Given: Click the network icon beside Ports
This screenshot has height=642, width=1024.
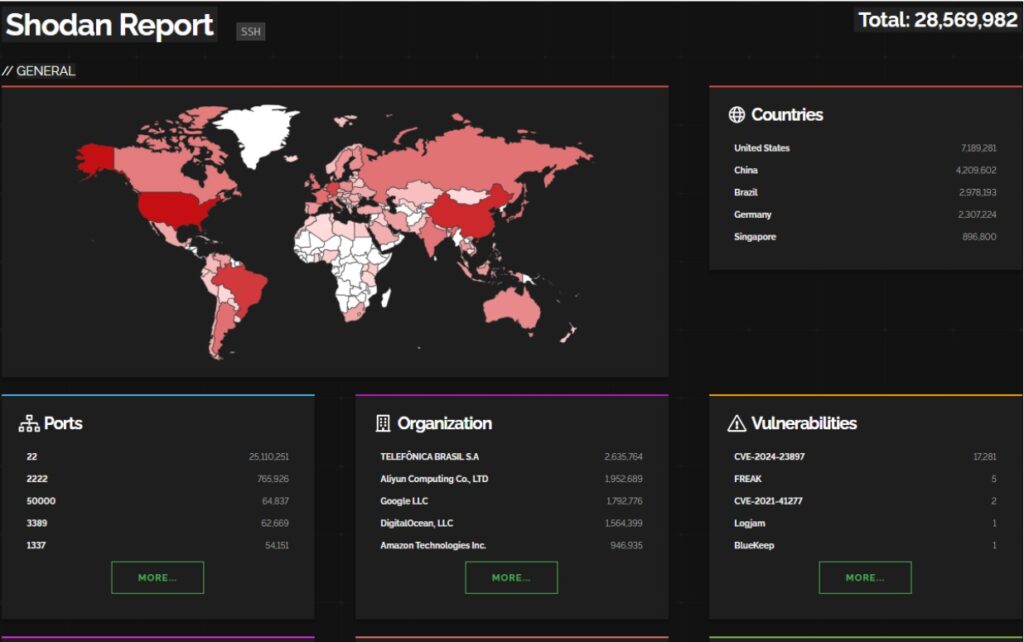Looking at the screenshot, I should point(29,424).
